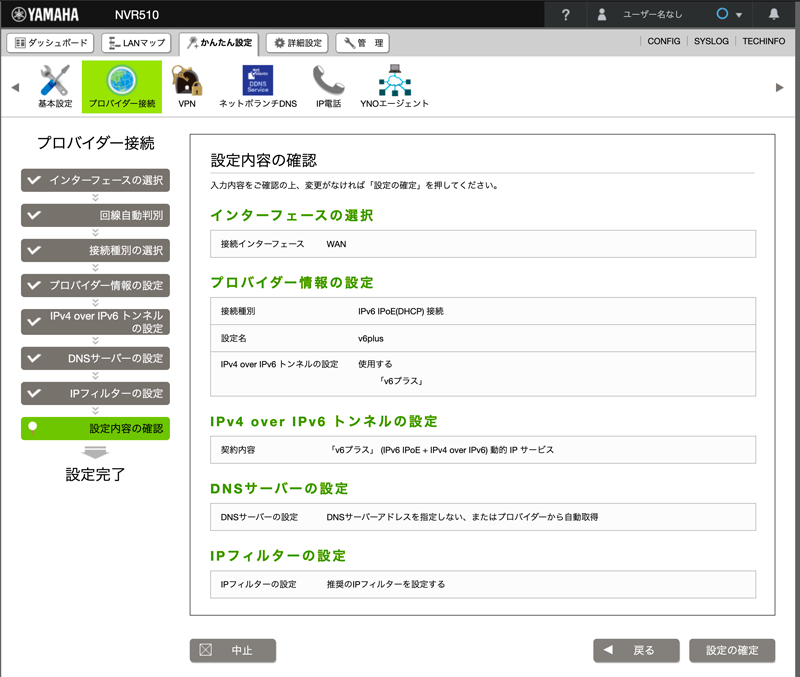Open the ネットボランチDNS icon
800x677 pixels.
[x=258, y=86]
